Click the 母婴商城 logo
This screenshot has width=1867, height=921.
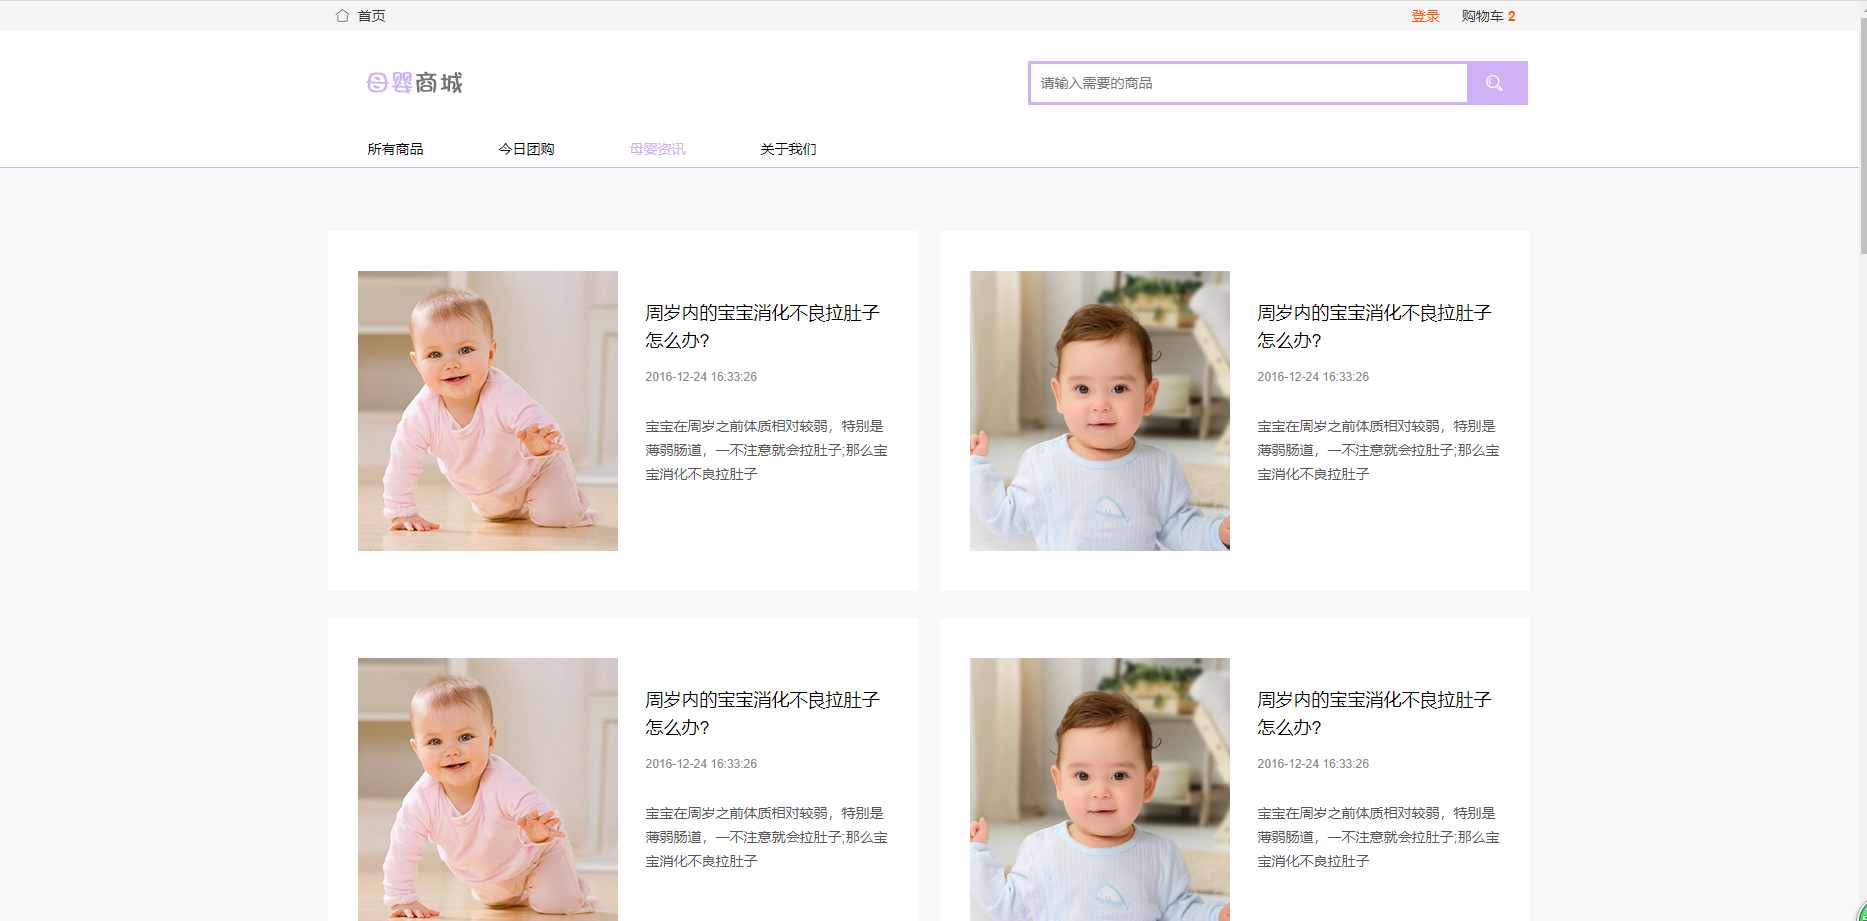tap(414, 82)
